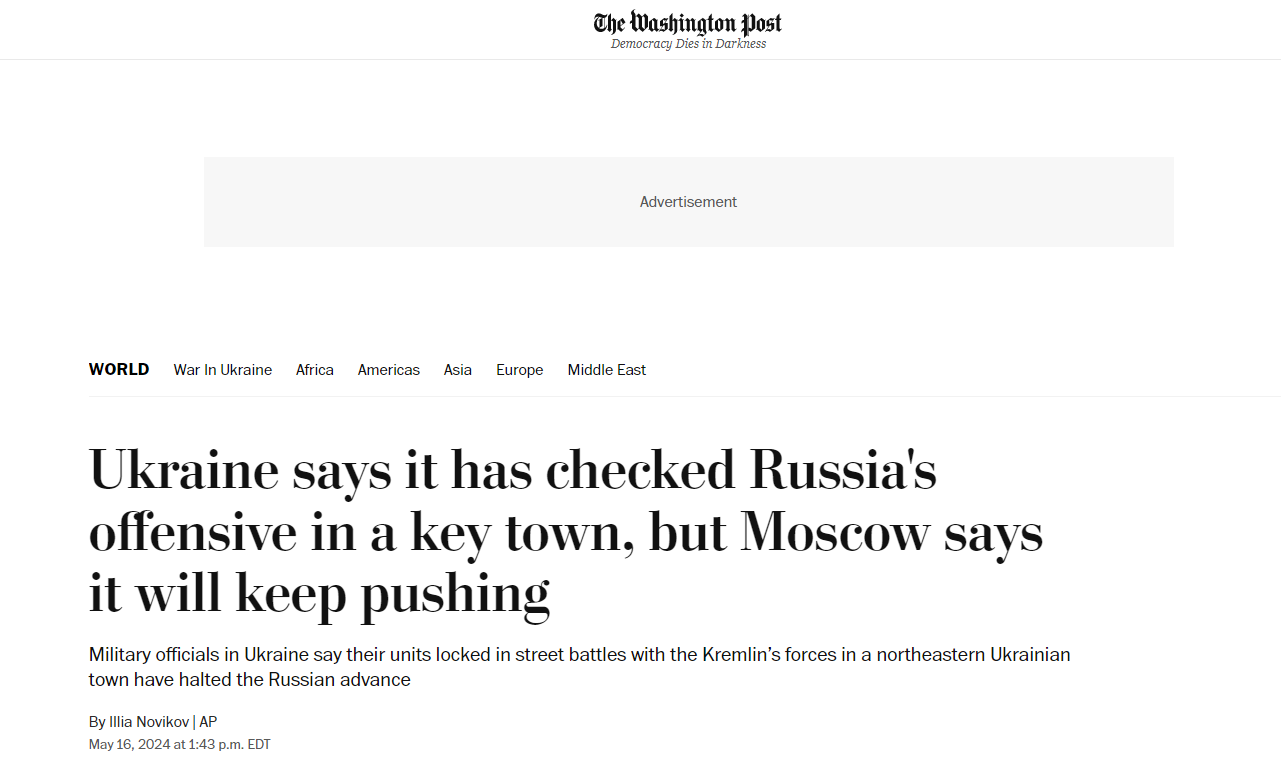This screenshot has height=767, width=1281.
Task: Select Middle East in the navigation
Action: (606, 370)
